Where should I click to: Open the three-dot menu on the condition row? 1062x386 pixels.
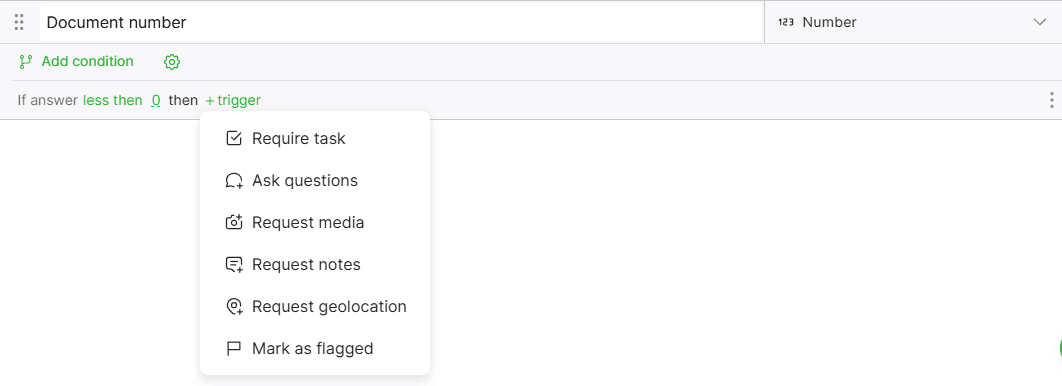(x=1051, y=100)
